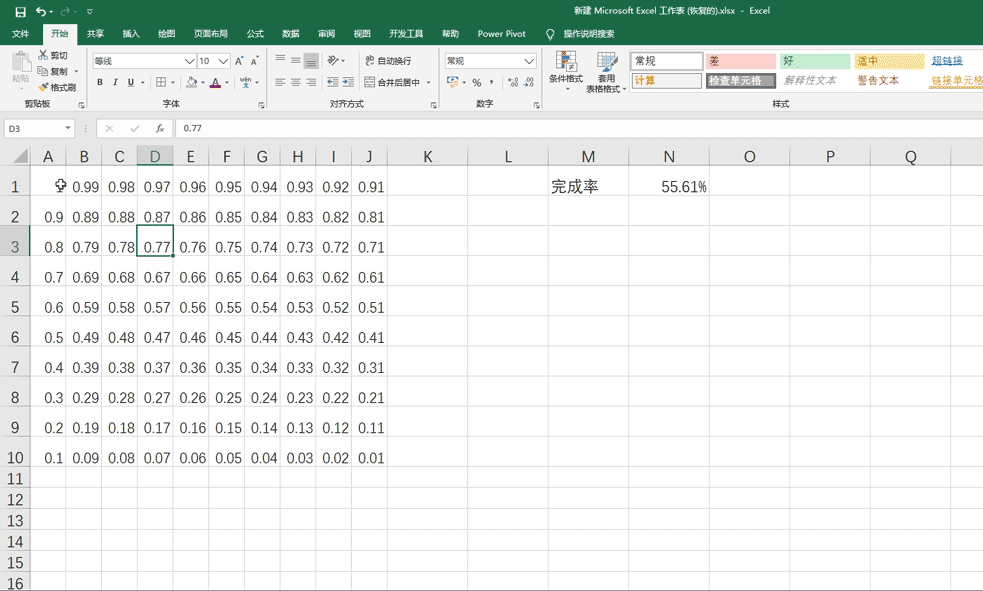The image size is (983, 591).
Task: Click the Decrease Font Size icon
Action: click(255, 61)
